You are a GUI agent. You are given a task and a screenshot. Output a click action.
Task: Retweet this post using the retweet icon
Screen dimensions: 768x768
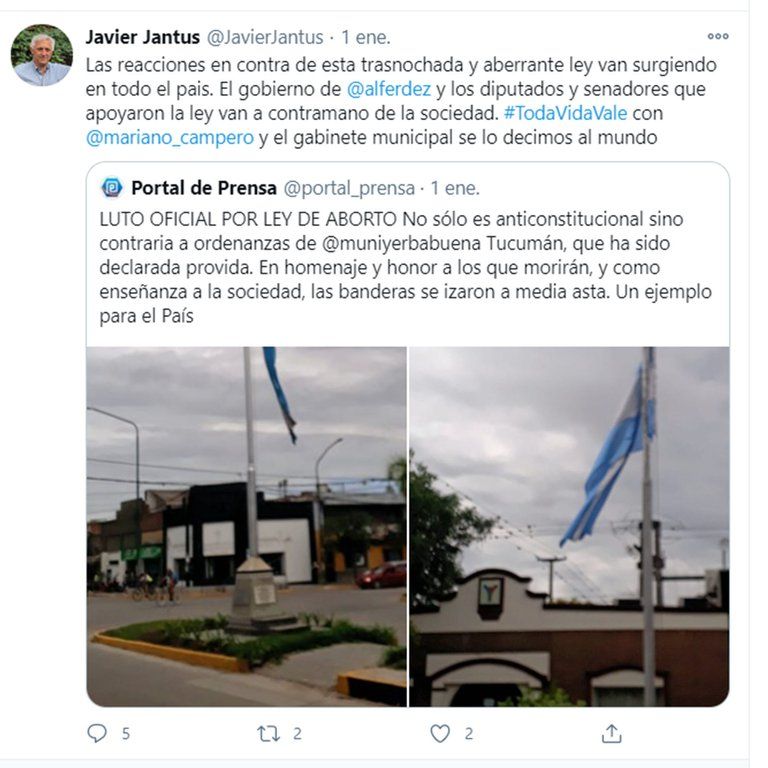tap(268, 734)
